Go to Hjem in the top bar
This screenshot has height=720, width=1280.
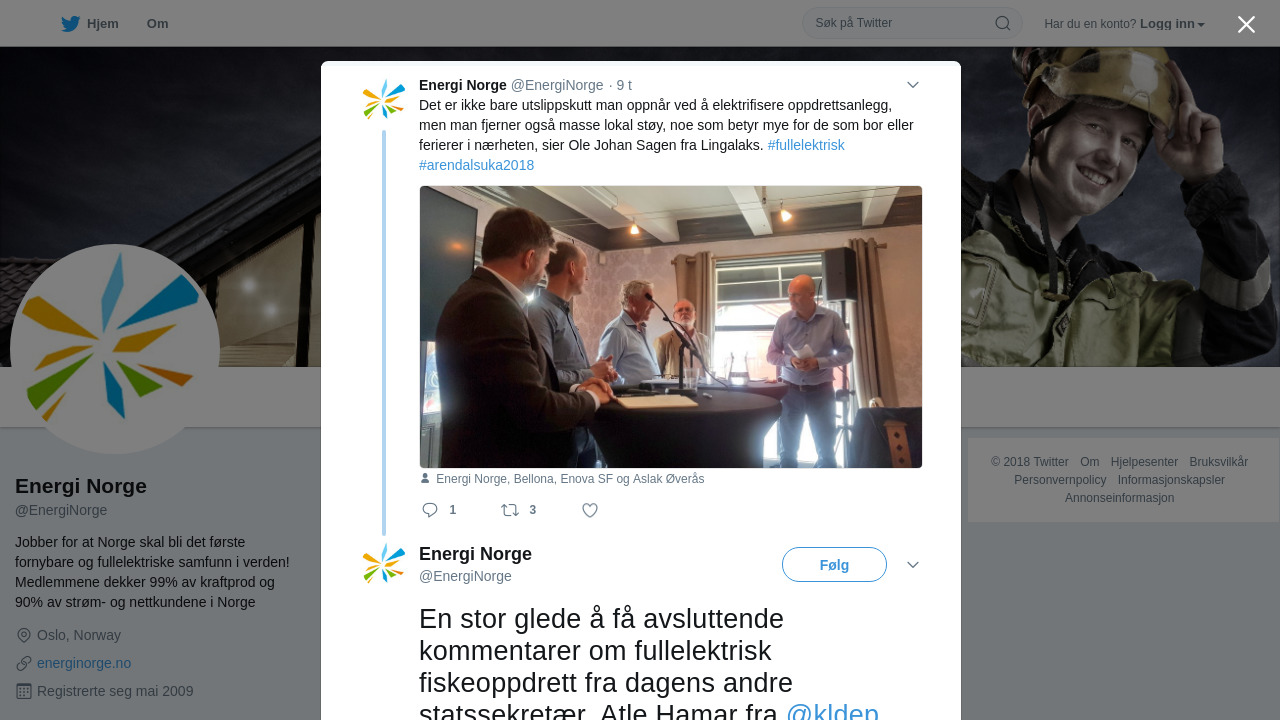click(x=90, y=24)
